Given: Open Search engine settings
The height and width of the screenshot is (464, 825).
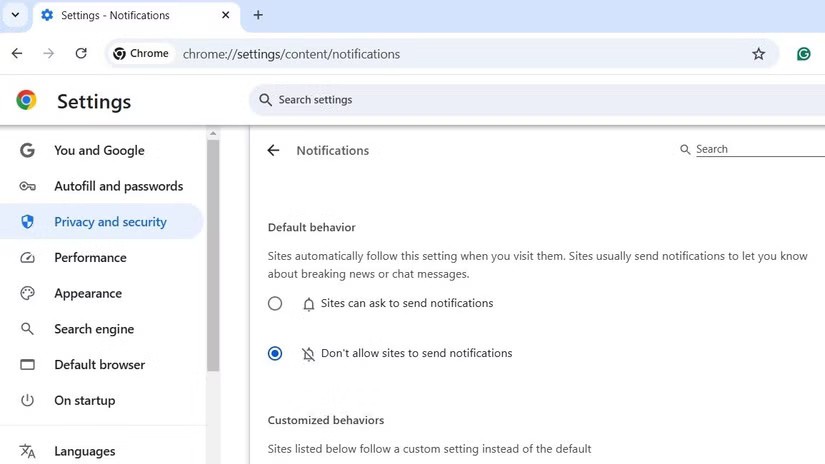Looking at the screenshot, I should (x=94, y=329).
